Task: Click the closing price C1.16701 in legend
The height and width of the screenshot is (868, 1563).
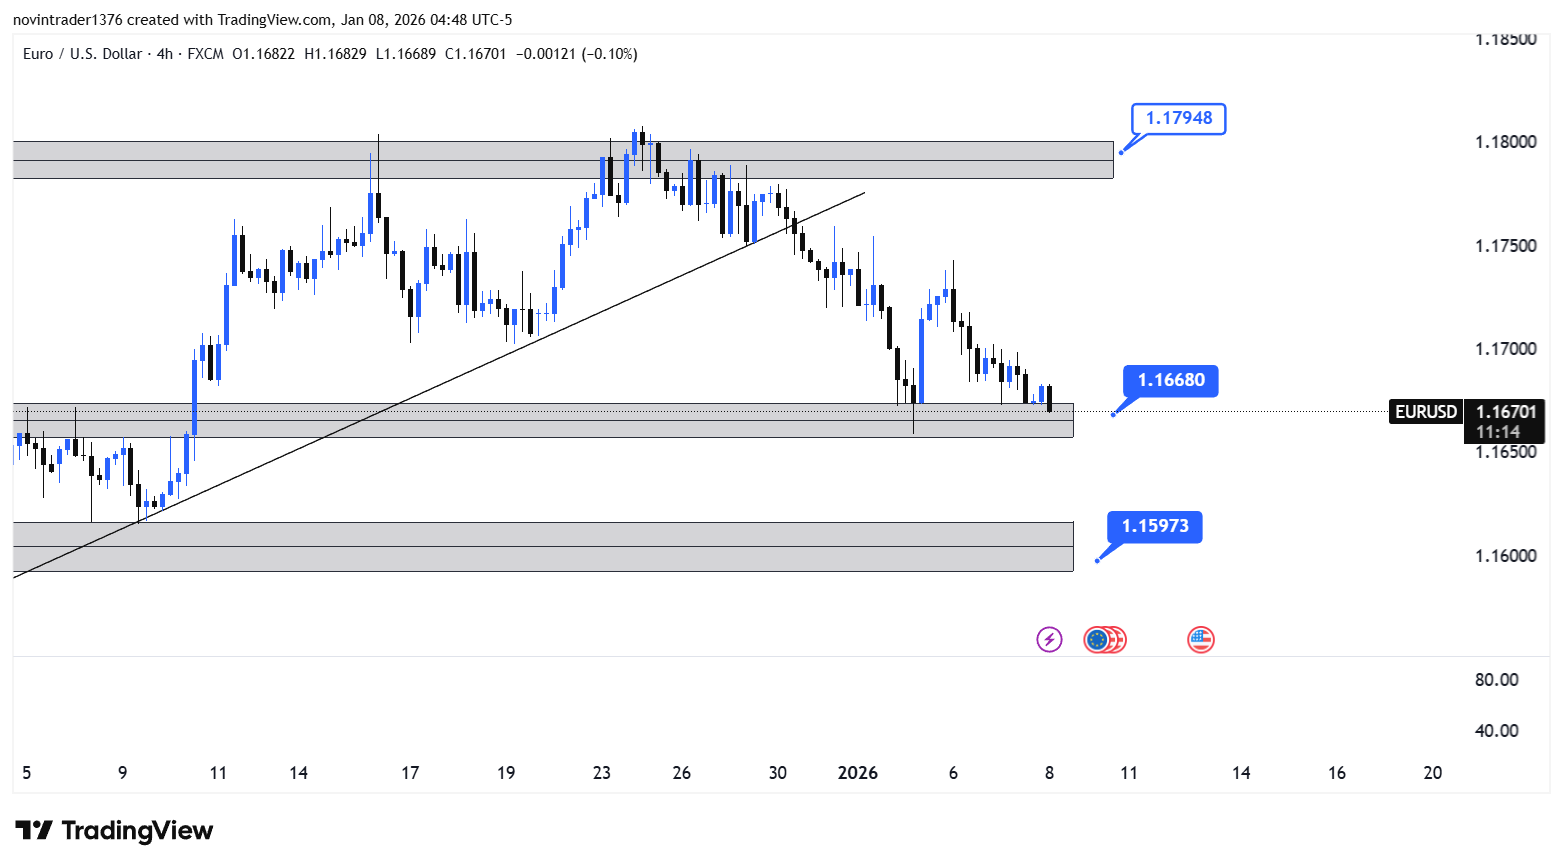Action: click(x=476, y=54)
